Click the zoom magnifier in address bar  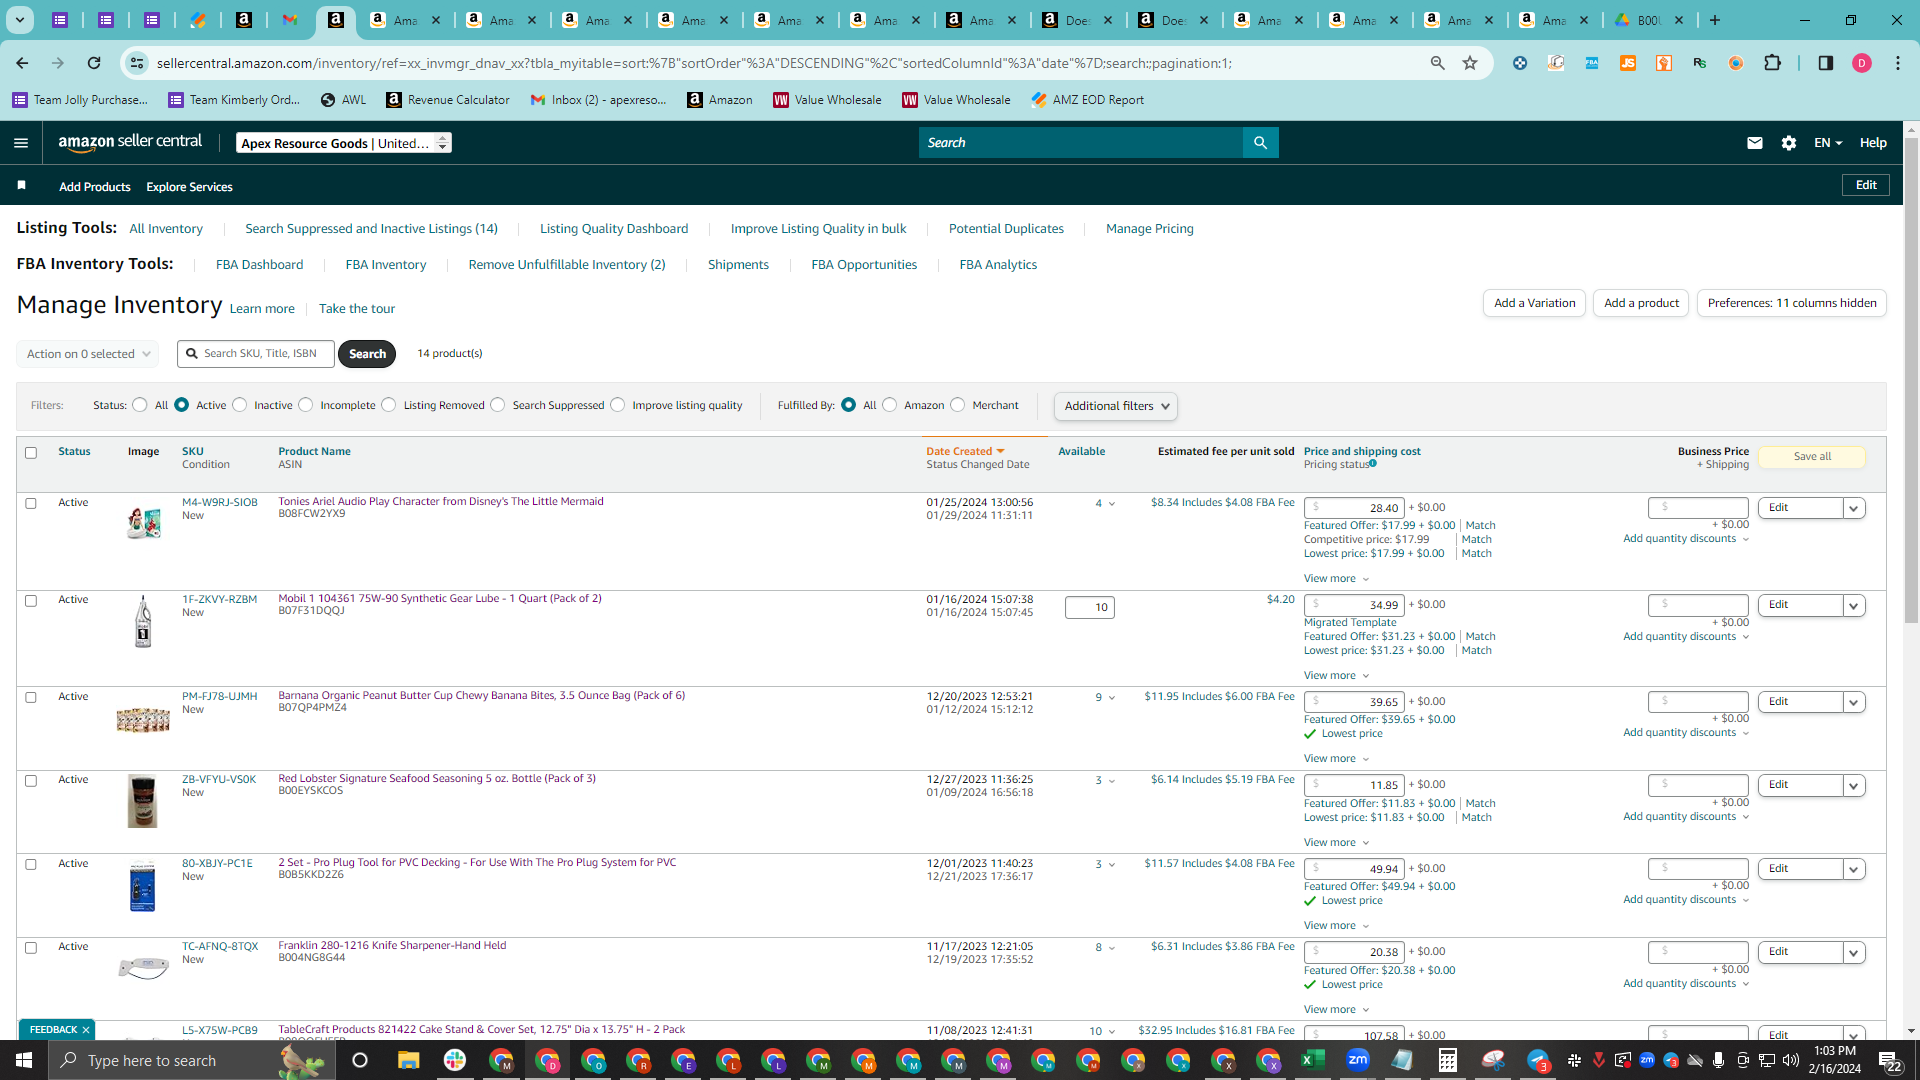(x=1438, y=63)
